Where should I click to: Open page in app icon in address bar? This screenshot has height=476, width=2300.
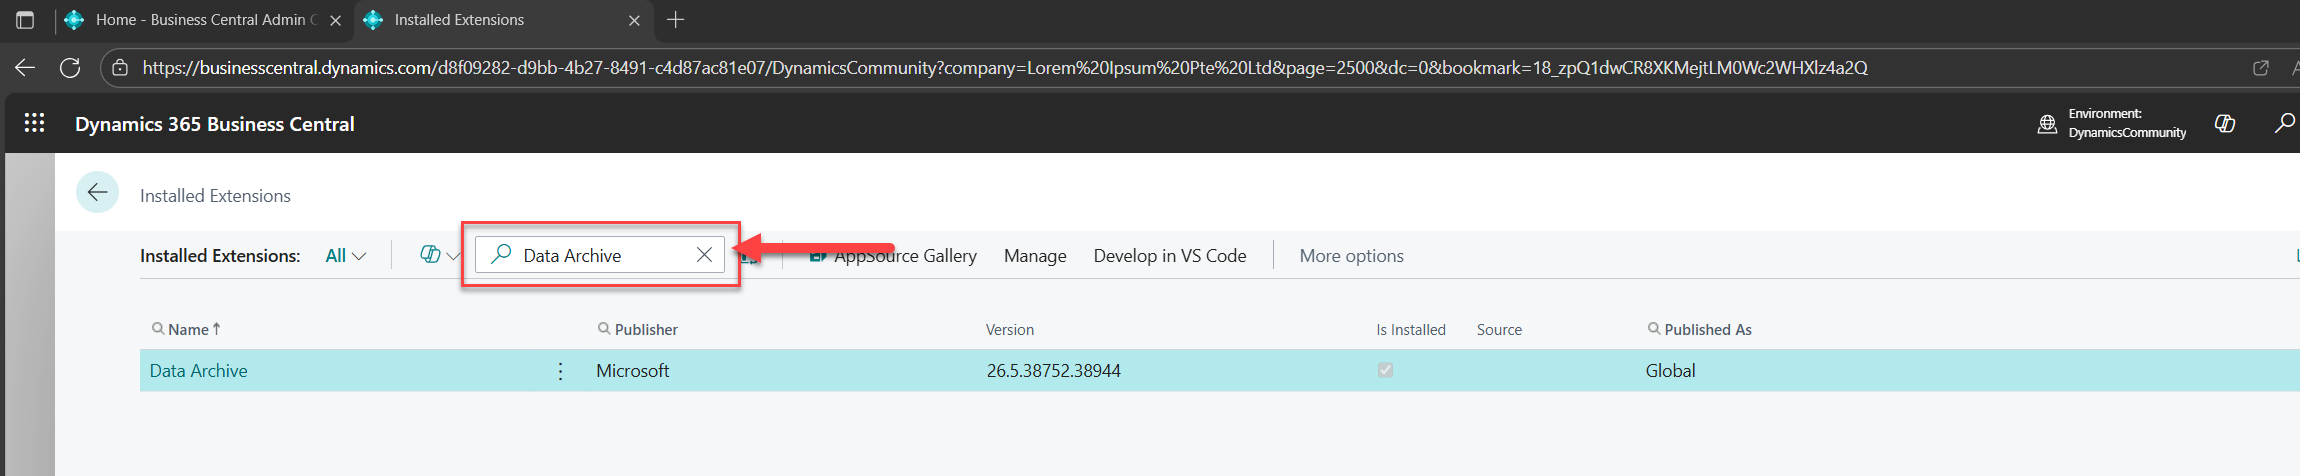[x=2261, y=68]
